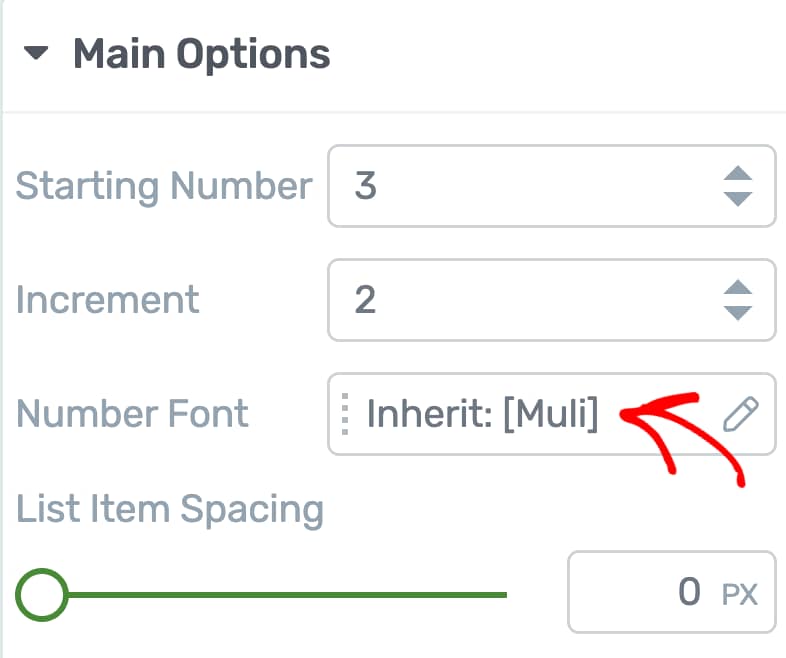786x658 pixels.
Task: Focus the List Item Spacing pixel value field
Action: 672,592
